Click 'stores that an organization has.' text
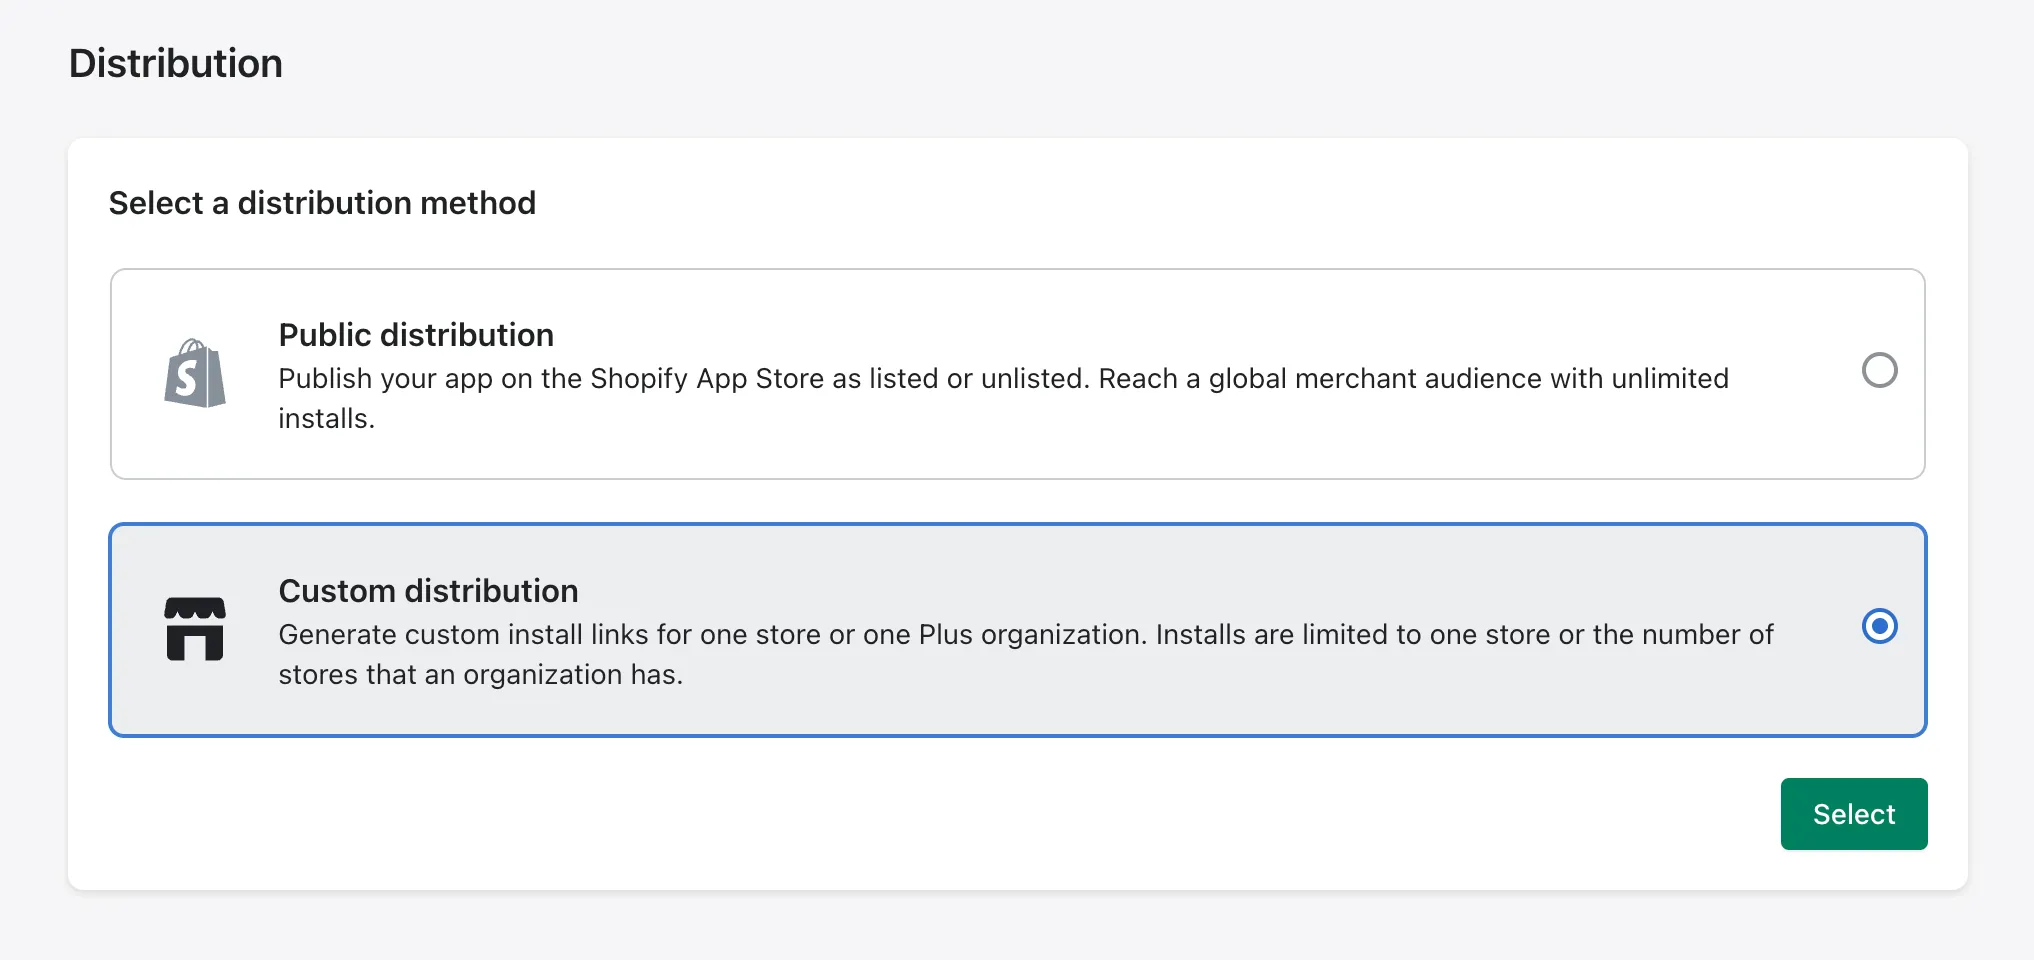 tap(480, 675)
